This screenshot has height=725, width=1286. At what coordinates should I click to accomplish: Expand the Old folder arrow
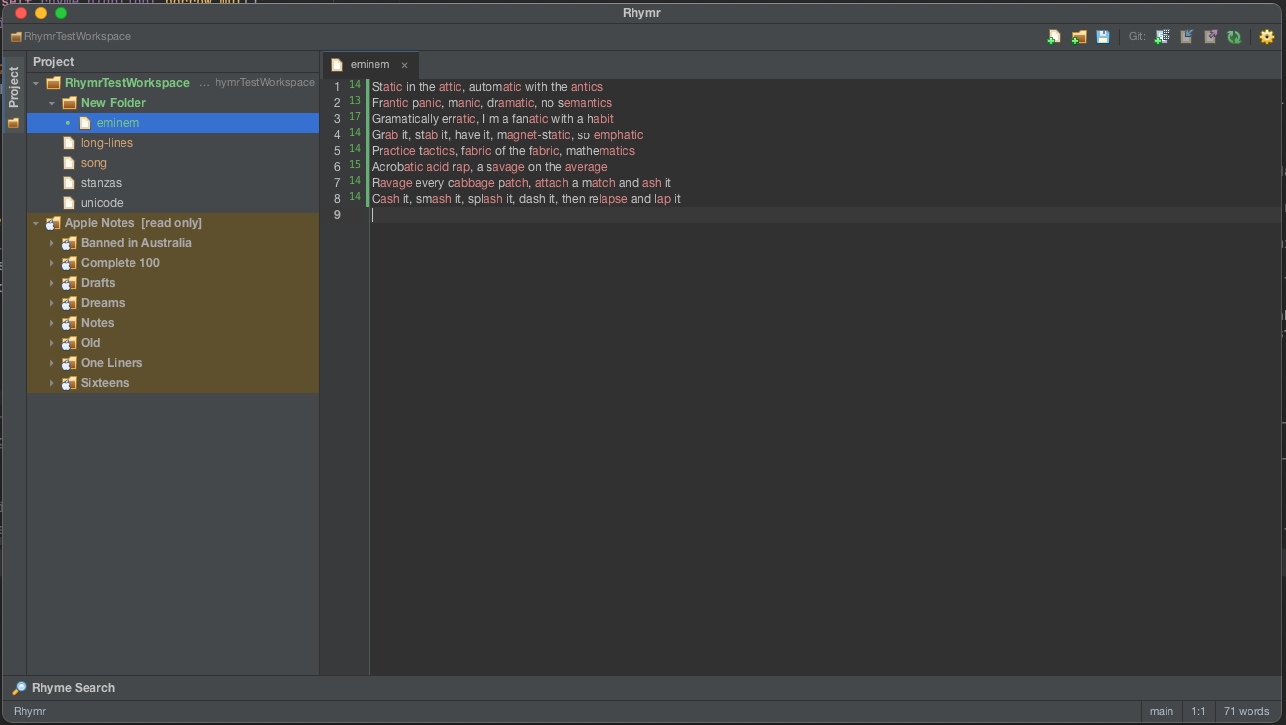coord(52,343)
